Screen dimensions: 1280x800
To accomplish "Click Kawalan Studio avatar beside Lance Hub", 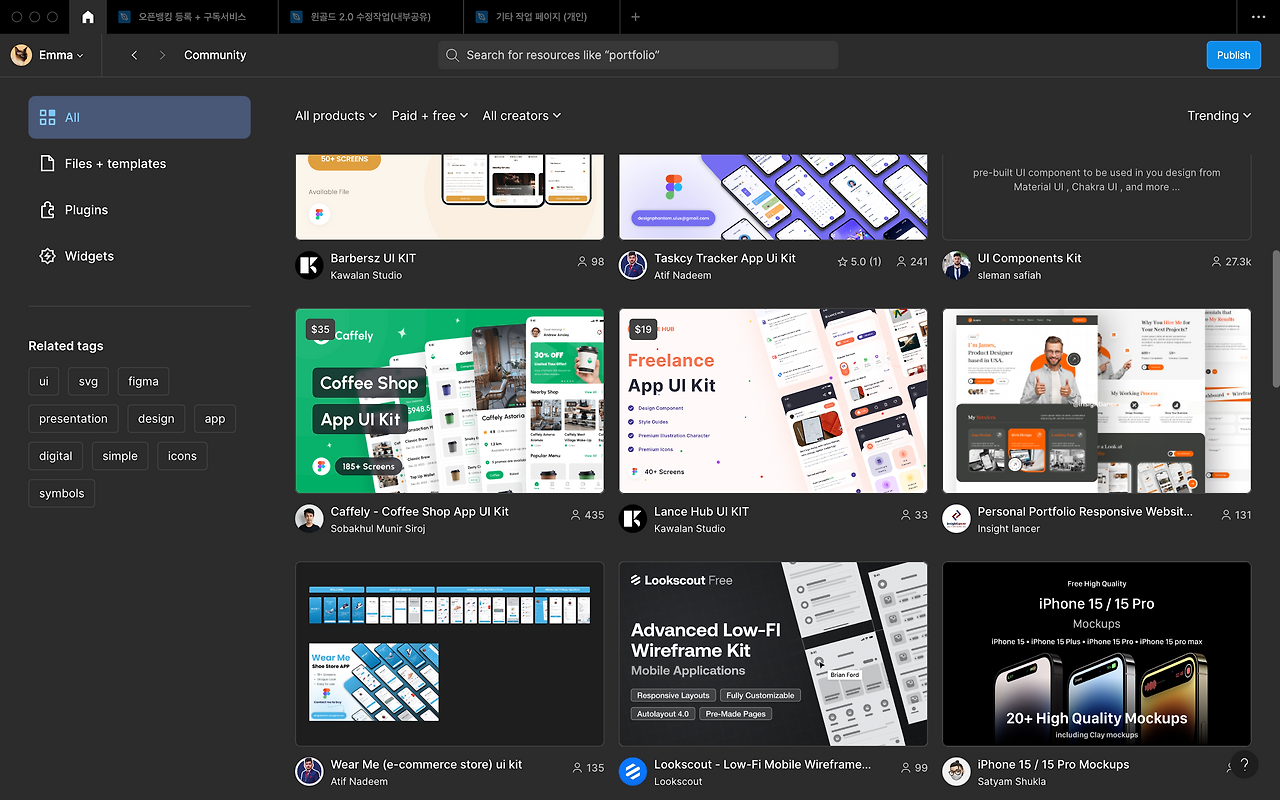I will pyautogui.click(x=633, y=518).
